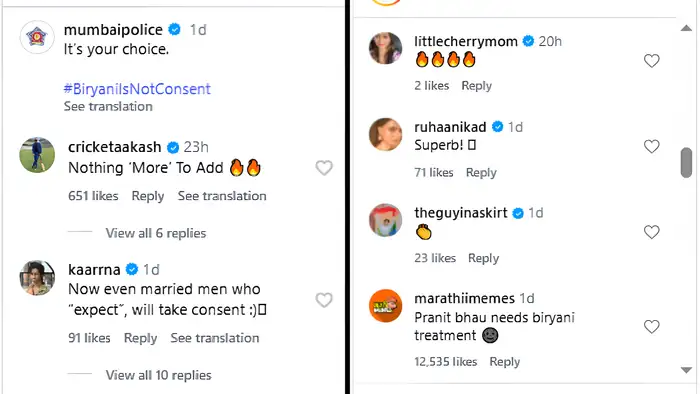Like theguyinaskirt's comment
Viewport: 700px width, 394px height.
pos(652,232)
